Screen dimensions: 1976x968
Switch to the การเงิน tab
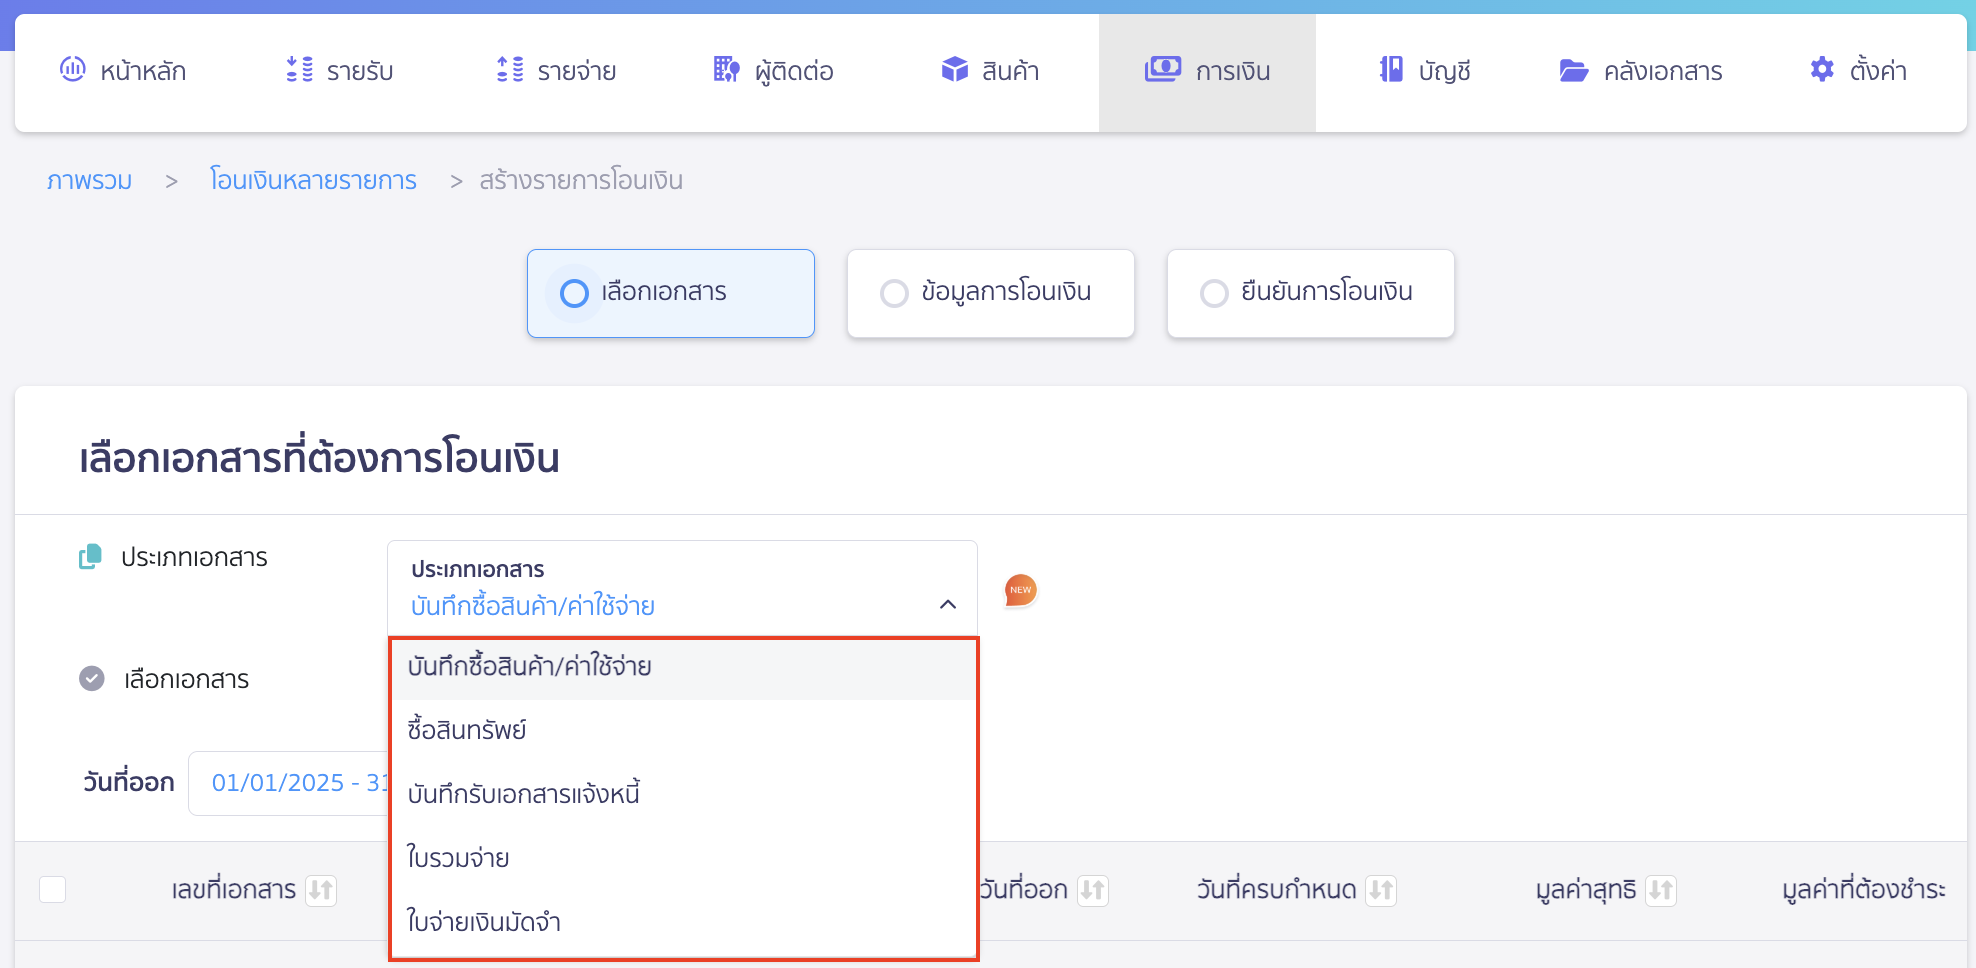click(x=1207, y=70)
